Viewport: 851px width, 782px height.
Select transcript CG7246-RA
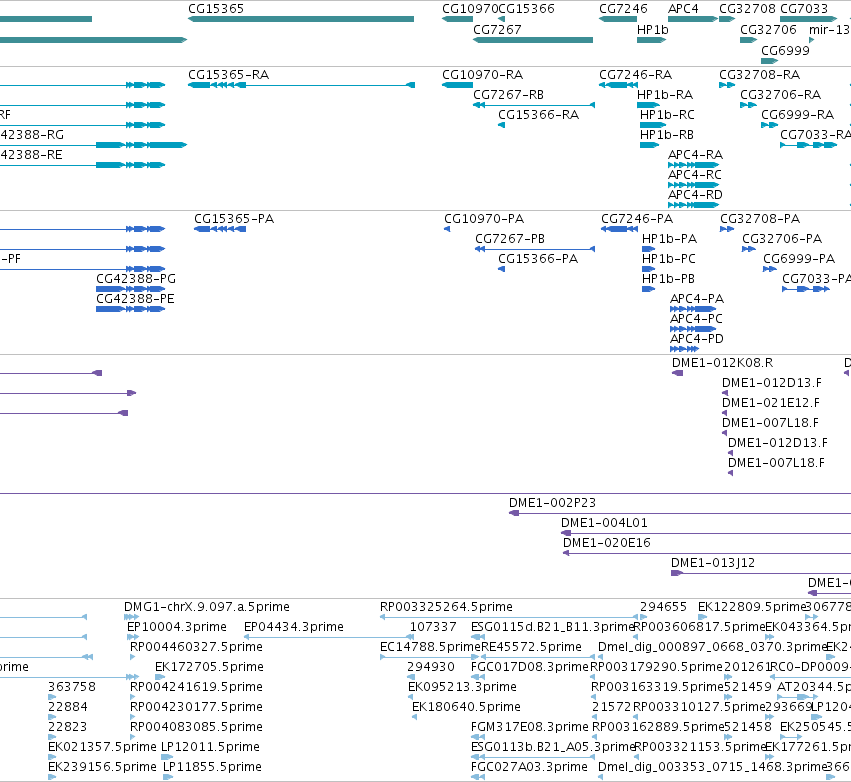(618, 85)
